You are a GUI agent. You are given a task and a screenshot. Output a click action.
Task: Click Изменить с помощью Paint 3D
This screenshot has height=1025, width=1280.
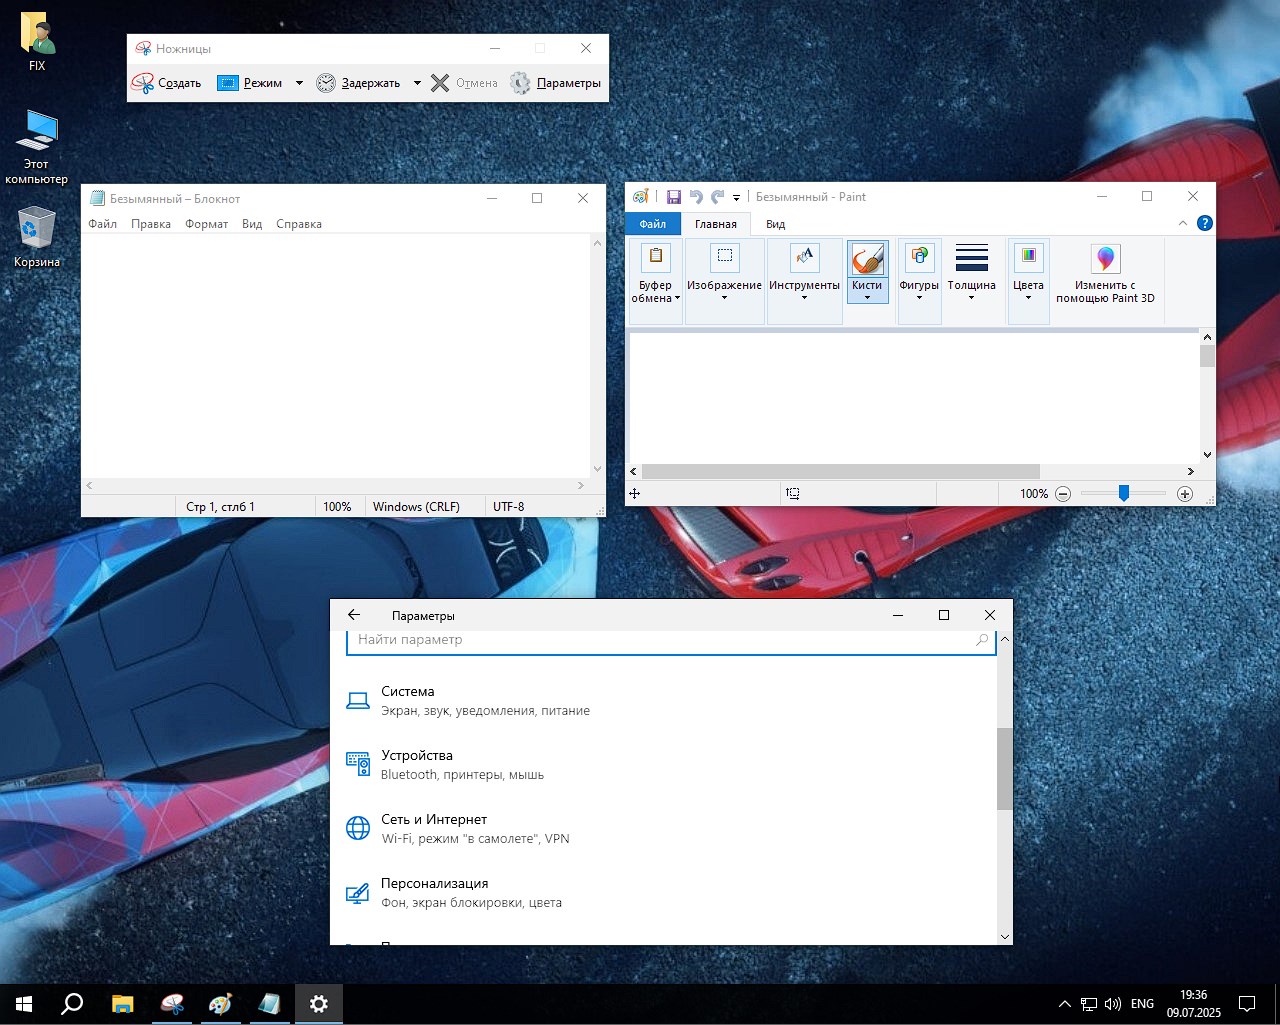click(x=1105, y=273)
